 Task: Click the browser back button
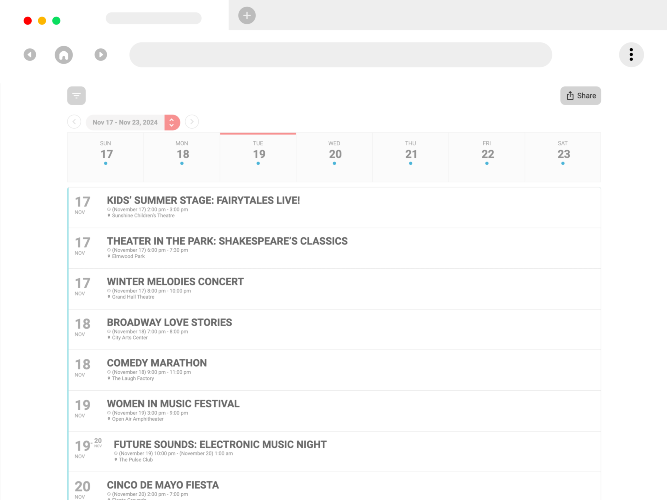(x=30, y=54)
